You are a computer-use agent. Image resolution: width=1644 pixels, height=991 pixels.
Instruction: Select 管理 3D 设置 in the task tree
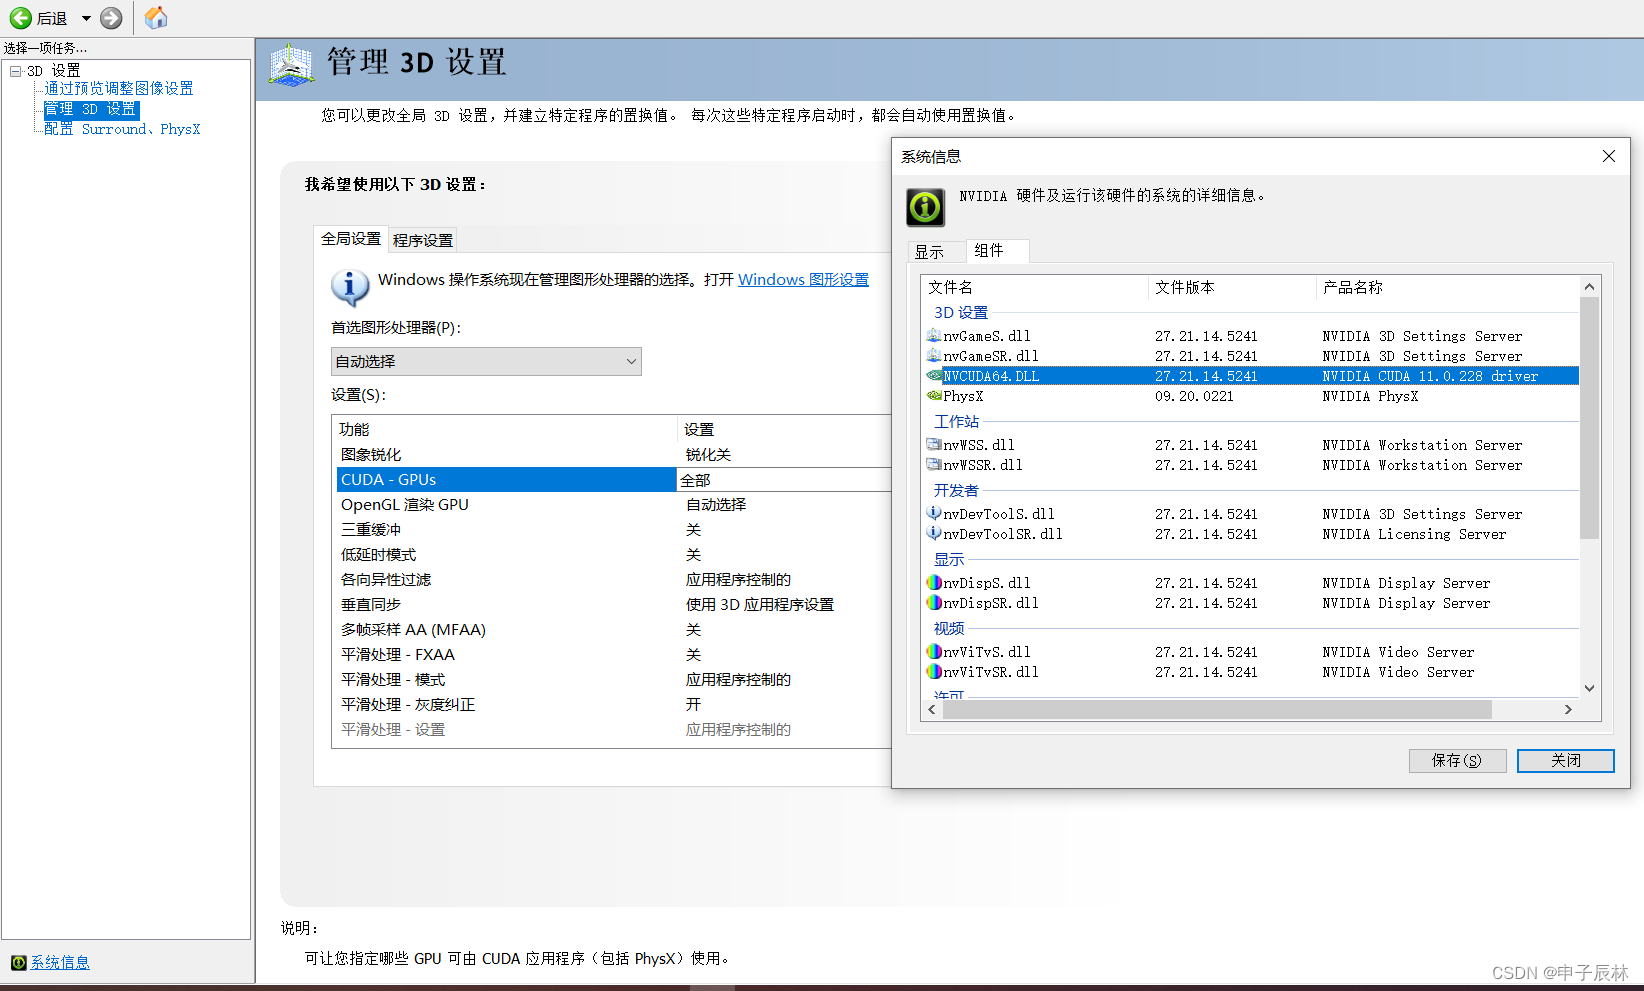click(x=90, y=109)
